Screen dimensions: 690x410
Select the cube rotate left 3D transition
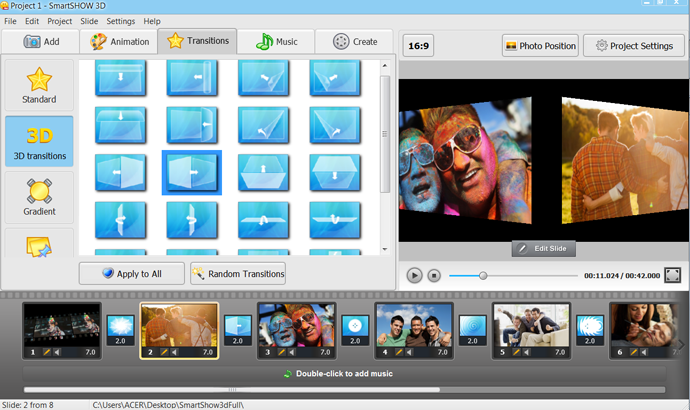(120, 172)
